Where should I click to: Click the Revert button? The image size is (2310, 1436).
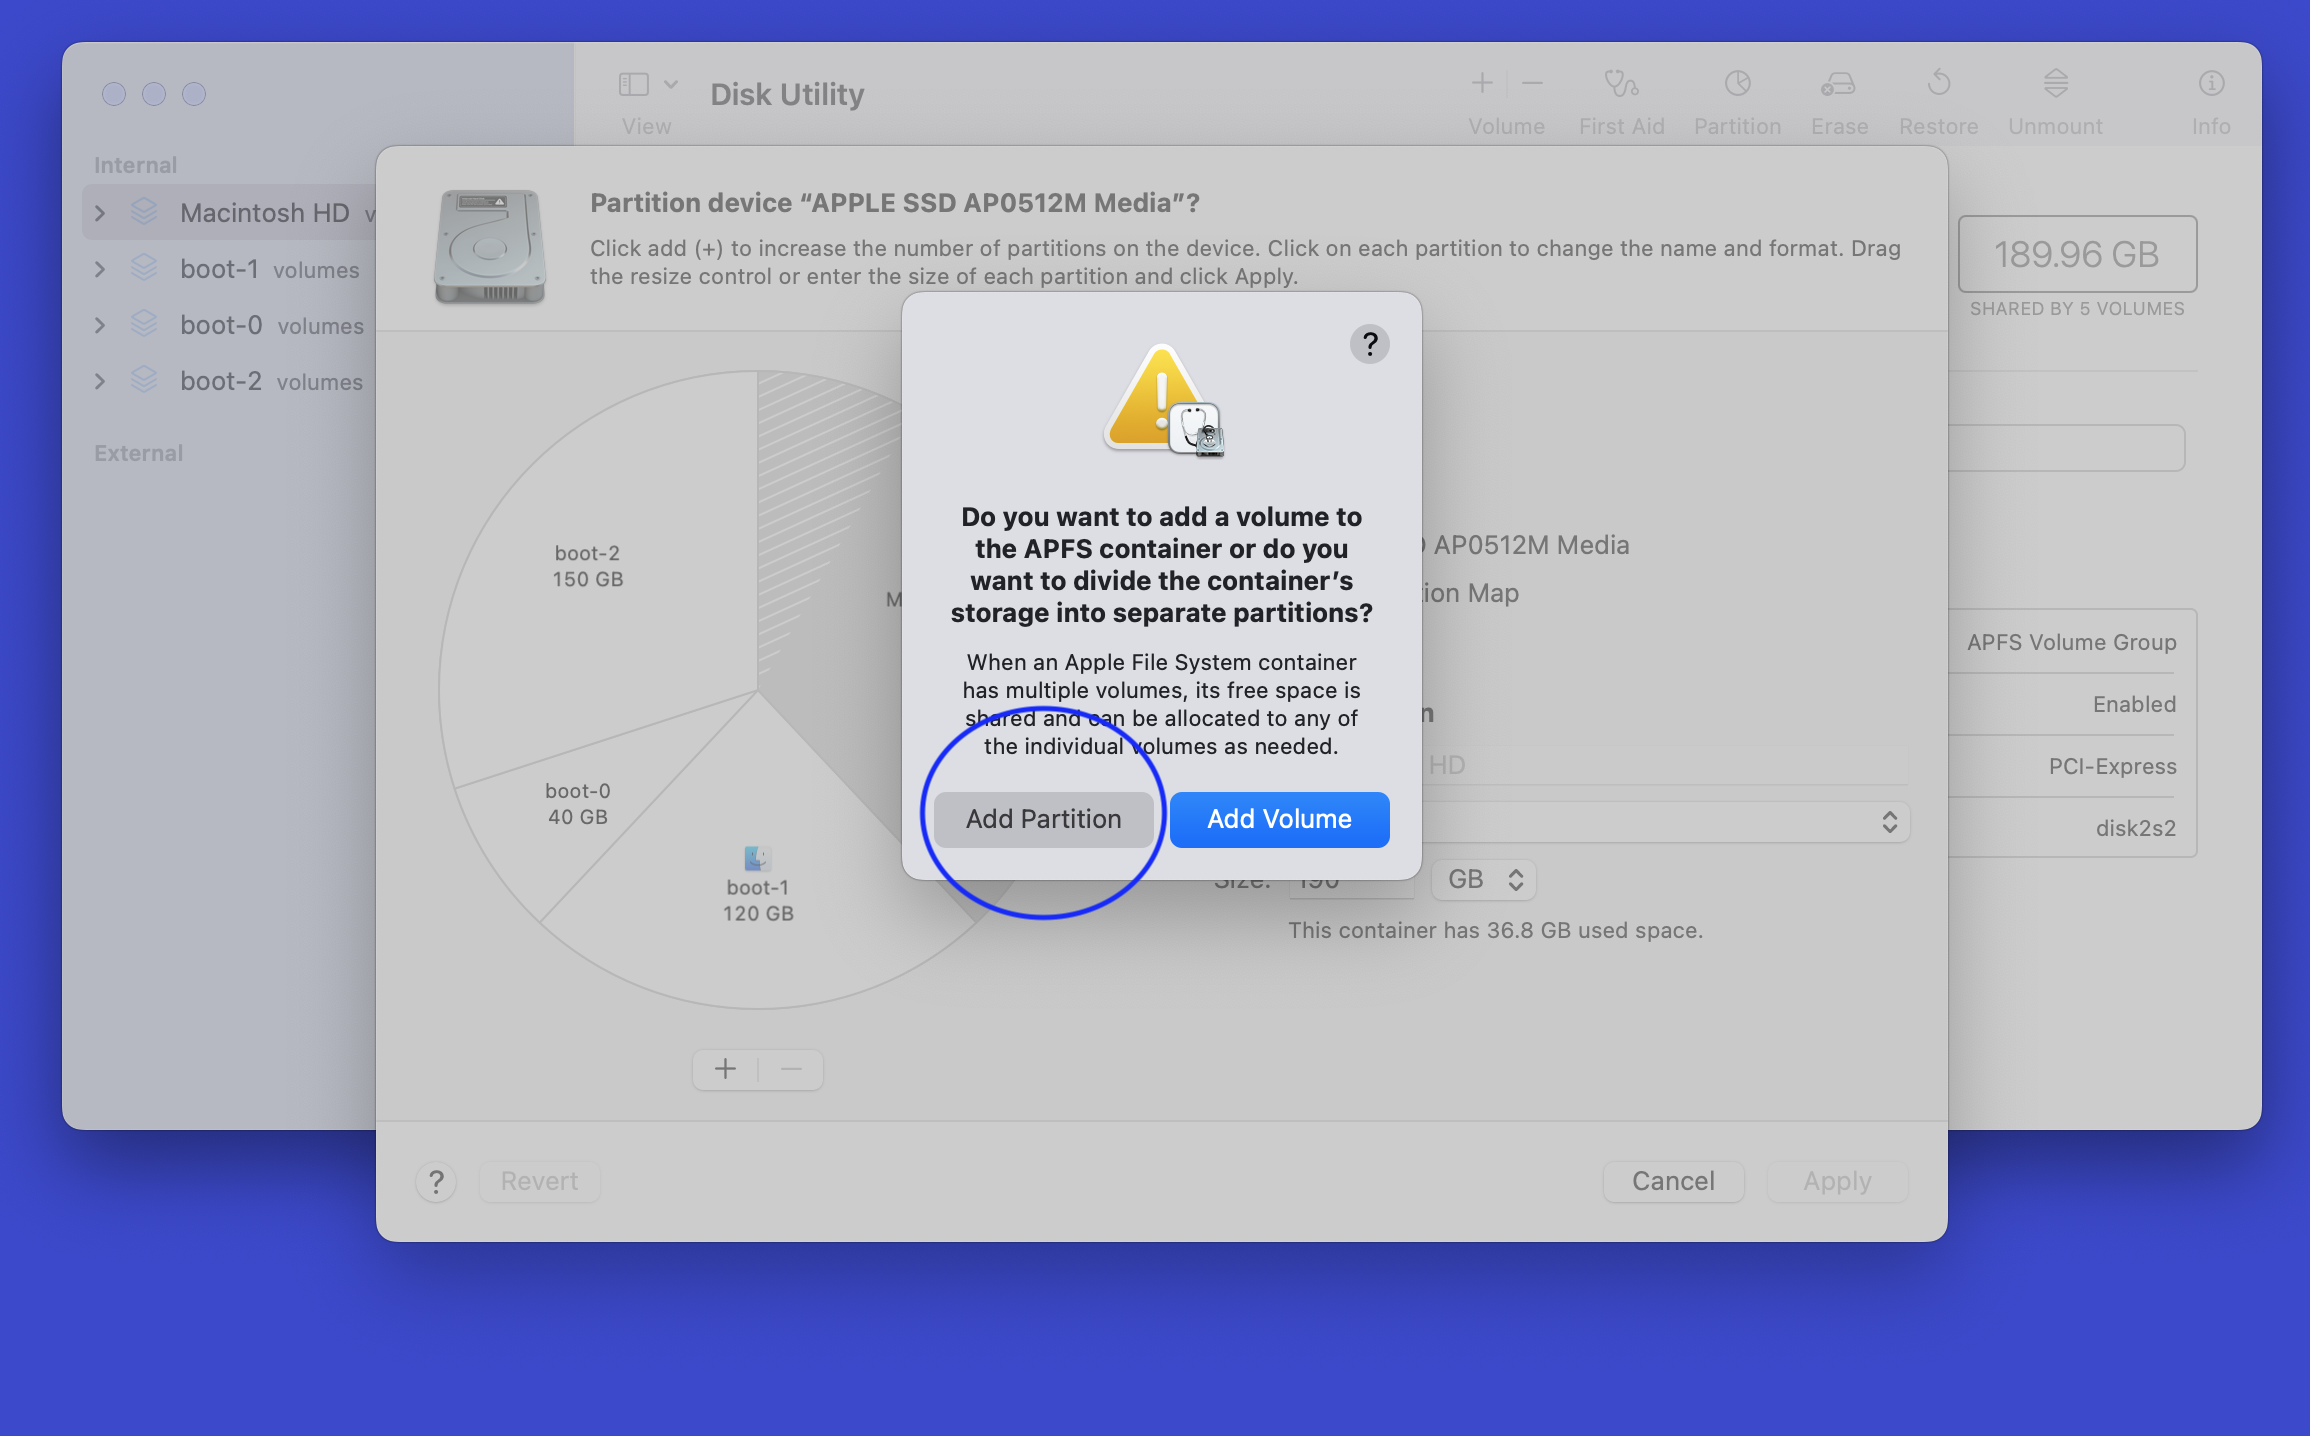click(539, 1181)
